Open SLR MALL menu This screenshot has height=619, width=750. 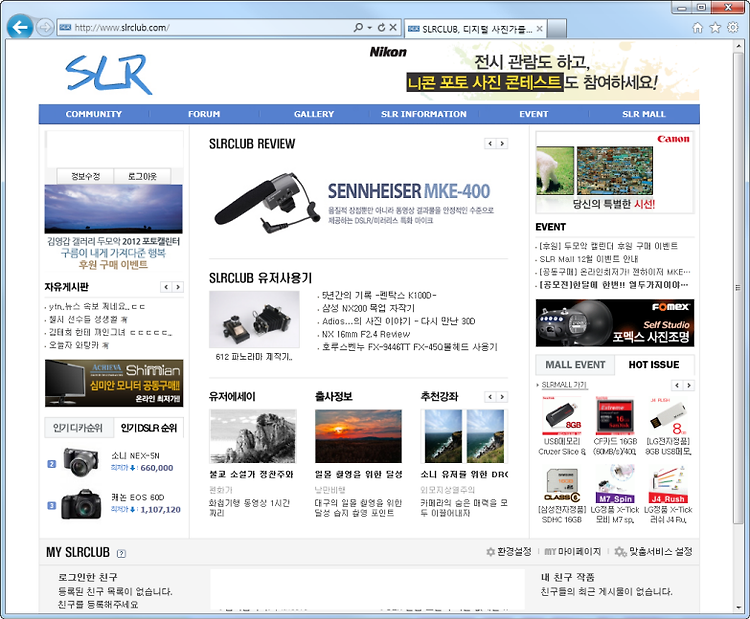644,114
